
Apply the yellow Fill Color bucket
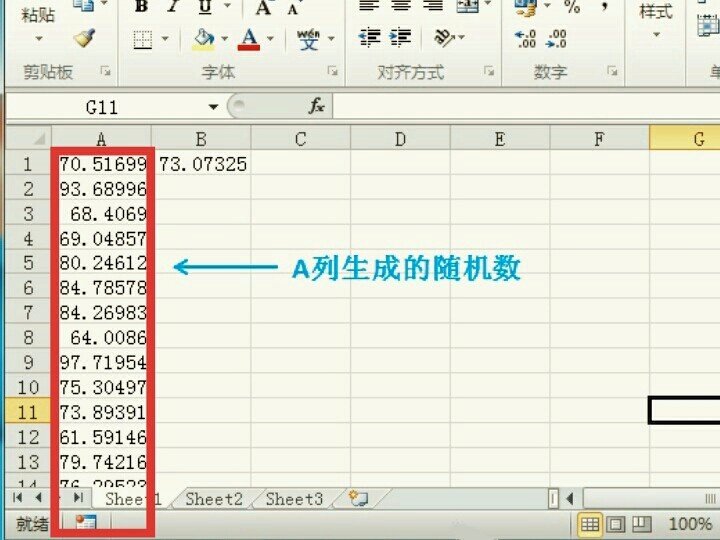pyautogui.click(x=203, y=39)
